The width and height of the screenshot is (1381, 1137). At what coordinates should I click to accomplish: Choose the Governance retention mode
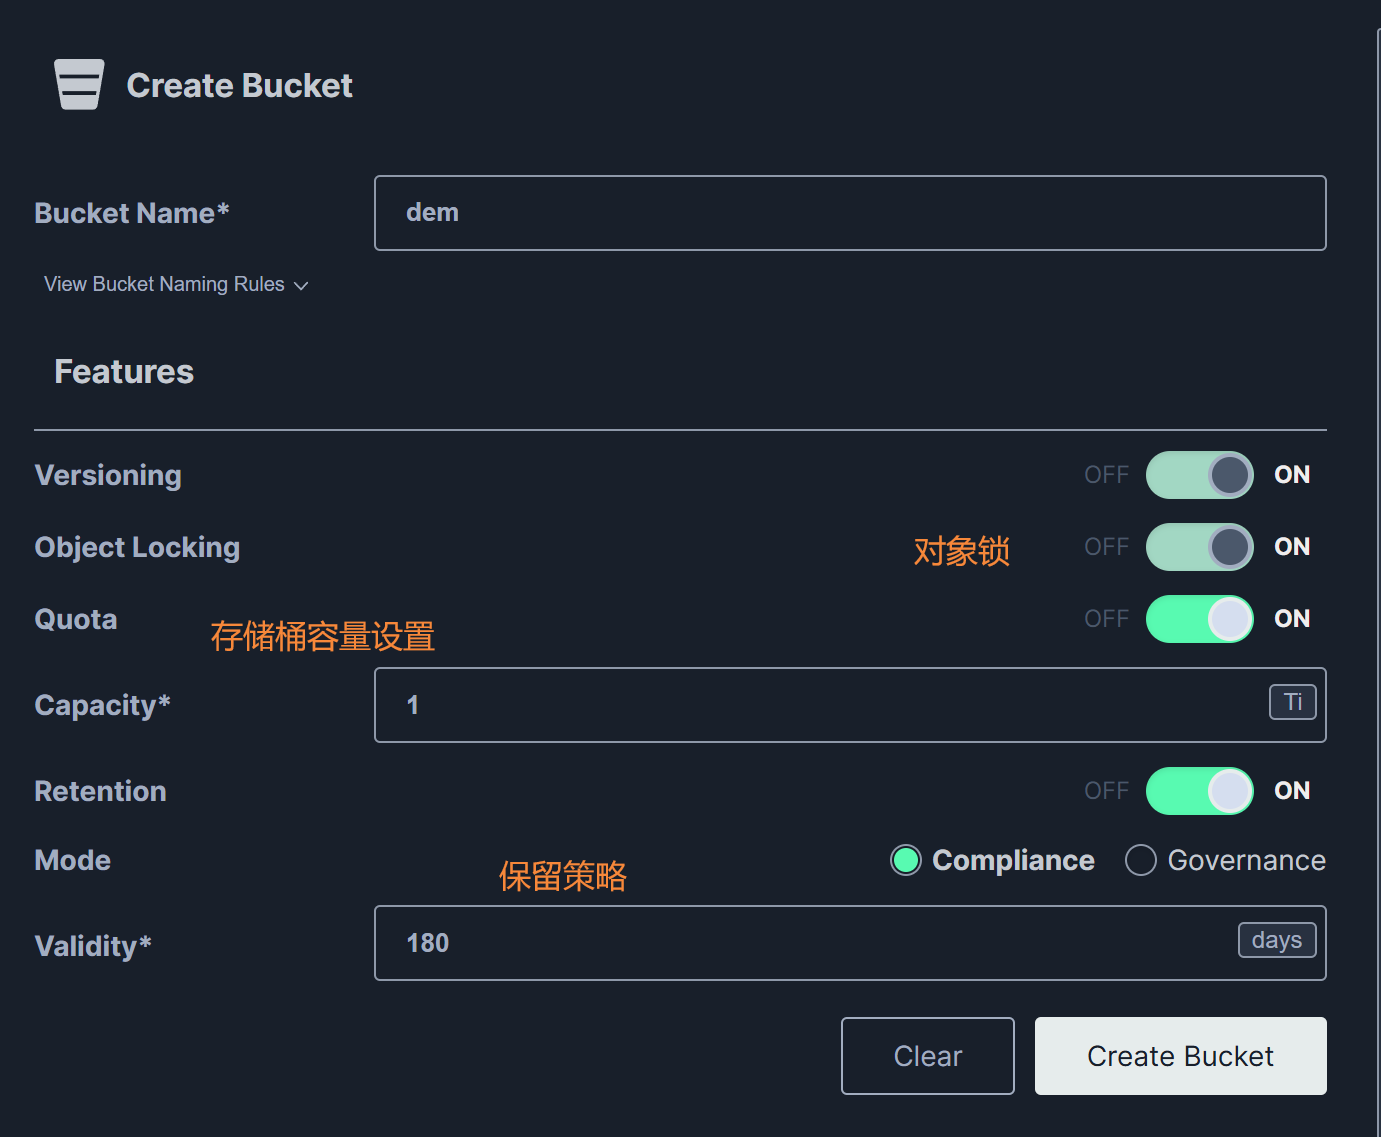pos(1141,860)
